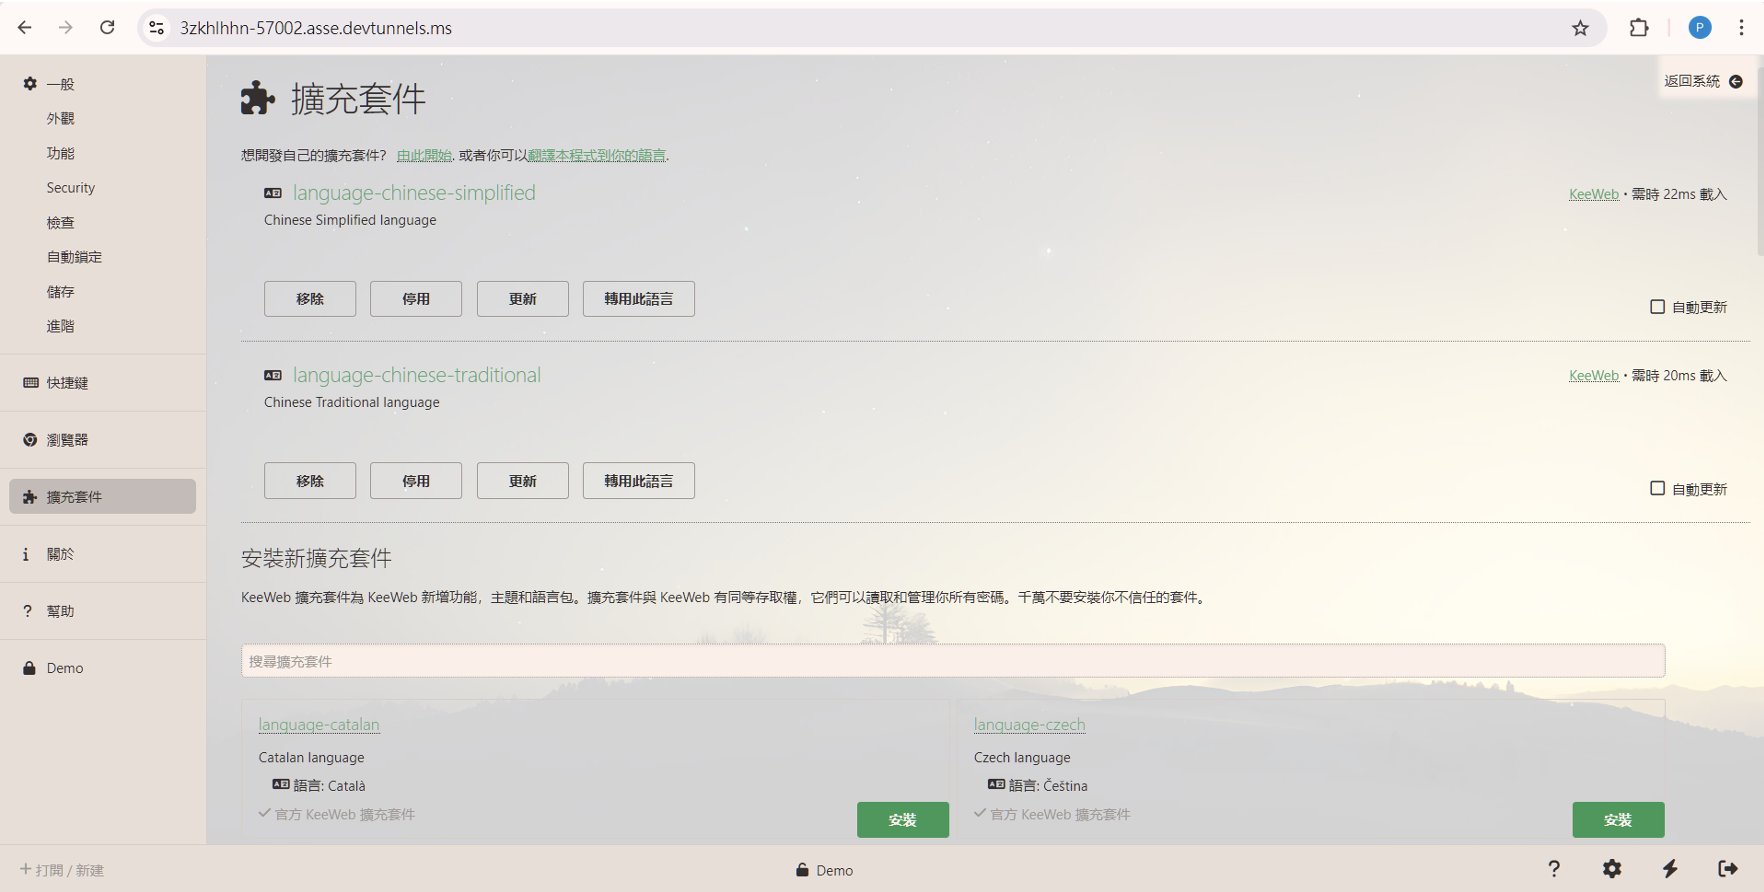Open the 由此開始 link
This screenshot has width=1764, height=892.
(x=424, y=156)
